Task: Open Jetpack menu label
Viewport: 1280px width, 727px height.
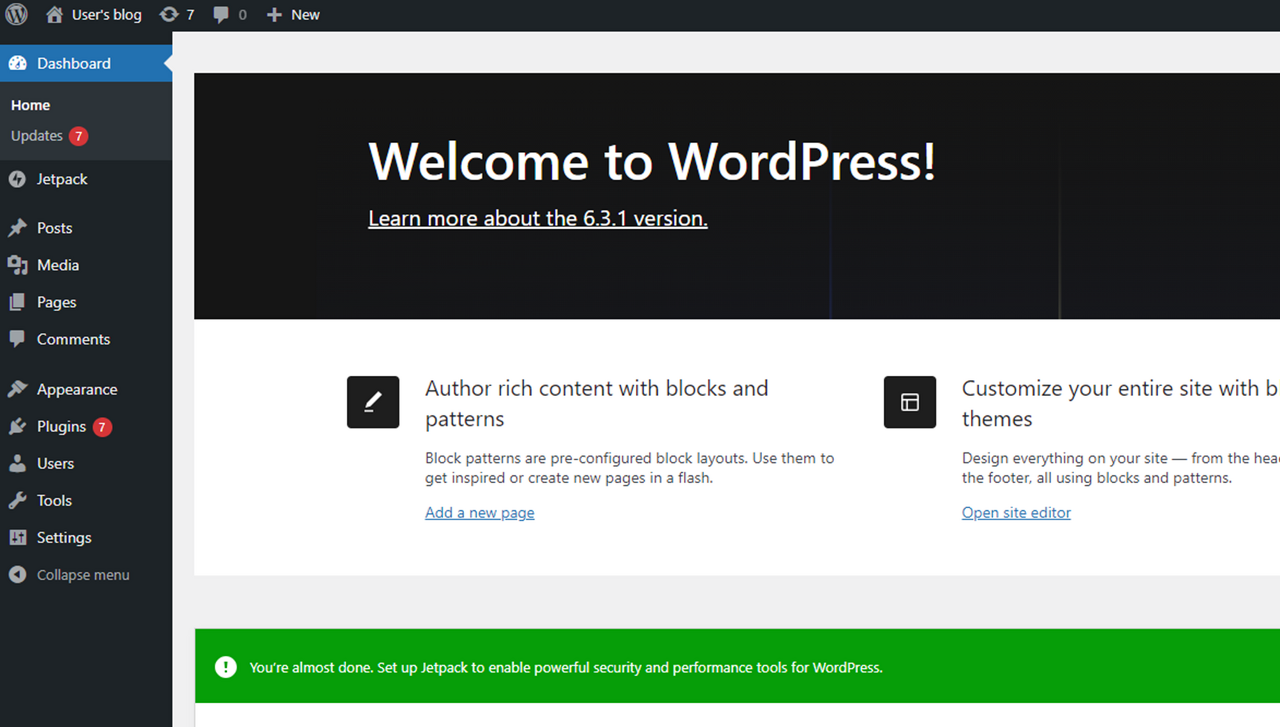Action: tap(62, 179)
